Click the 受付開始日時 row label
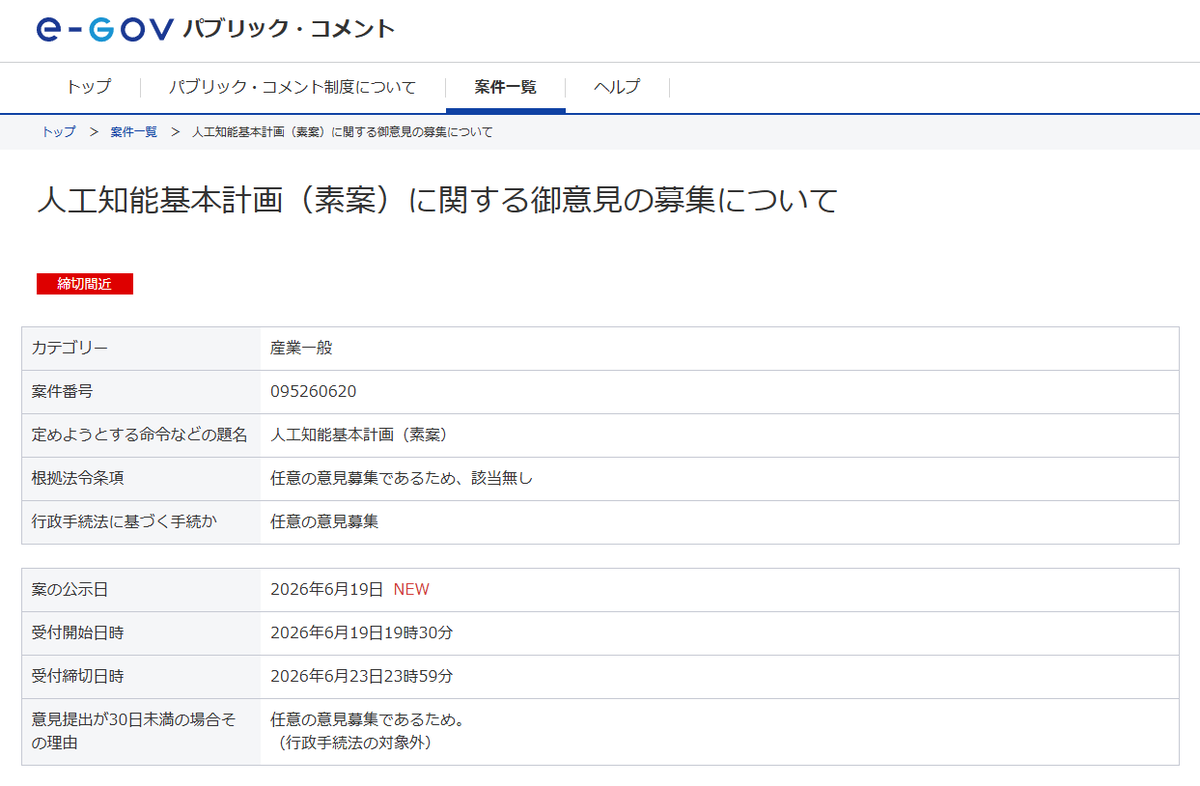 point(78,633)
